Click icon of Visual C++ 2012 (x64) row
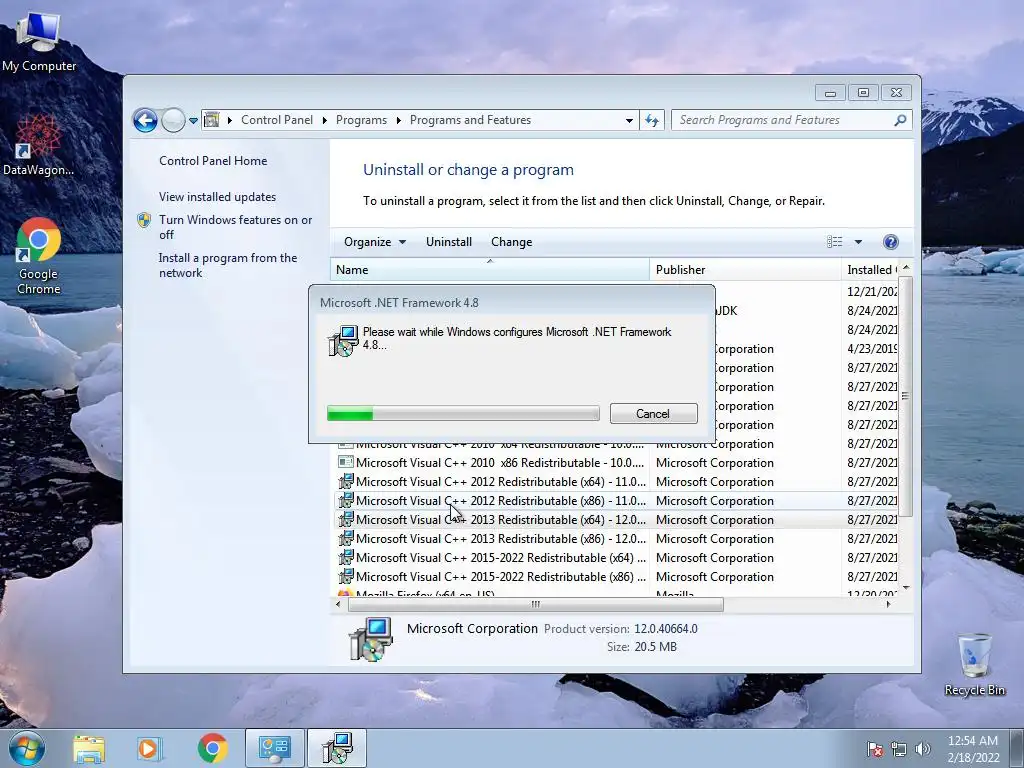The image size is (1024, 768). pos(345,481)
